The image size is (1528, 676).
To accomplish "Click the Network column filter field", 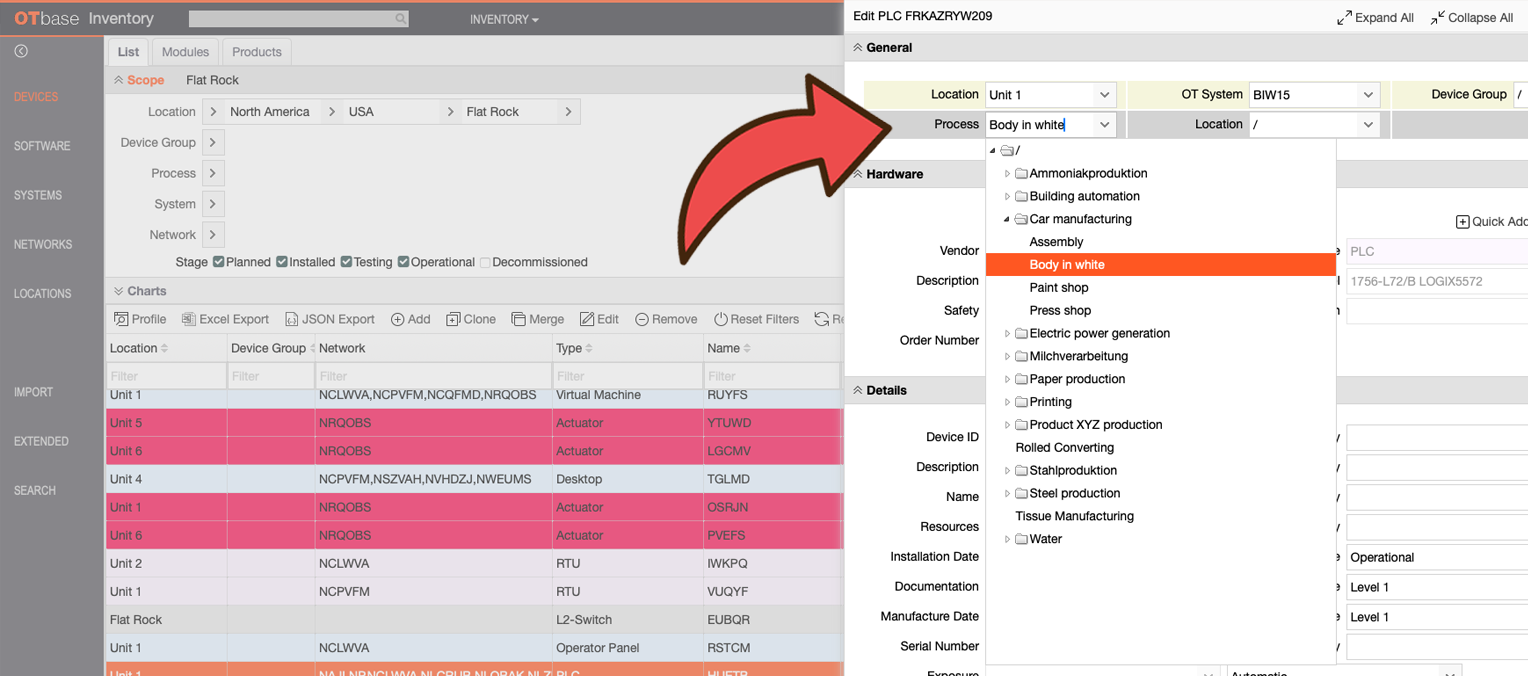I will (433, 376).
